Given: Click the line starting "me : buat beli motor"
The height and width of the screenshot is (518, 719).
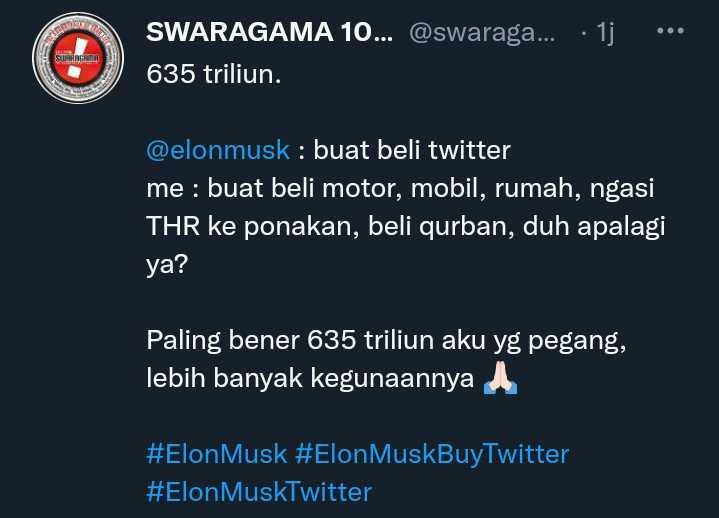Looking at the screenshot, I should pyautogui.click(x=400, y=188).
